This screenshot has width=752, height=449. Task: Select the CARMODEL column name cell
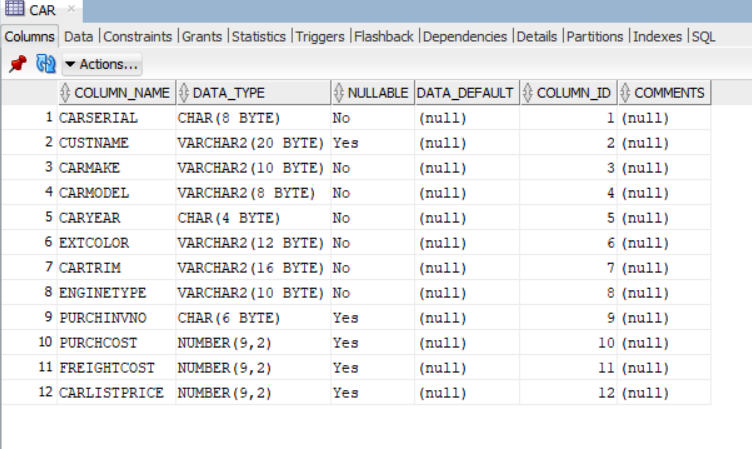click(x=117, y=193)
